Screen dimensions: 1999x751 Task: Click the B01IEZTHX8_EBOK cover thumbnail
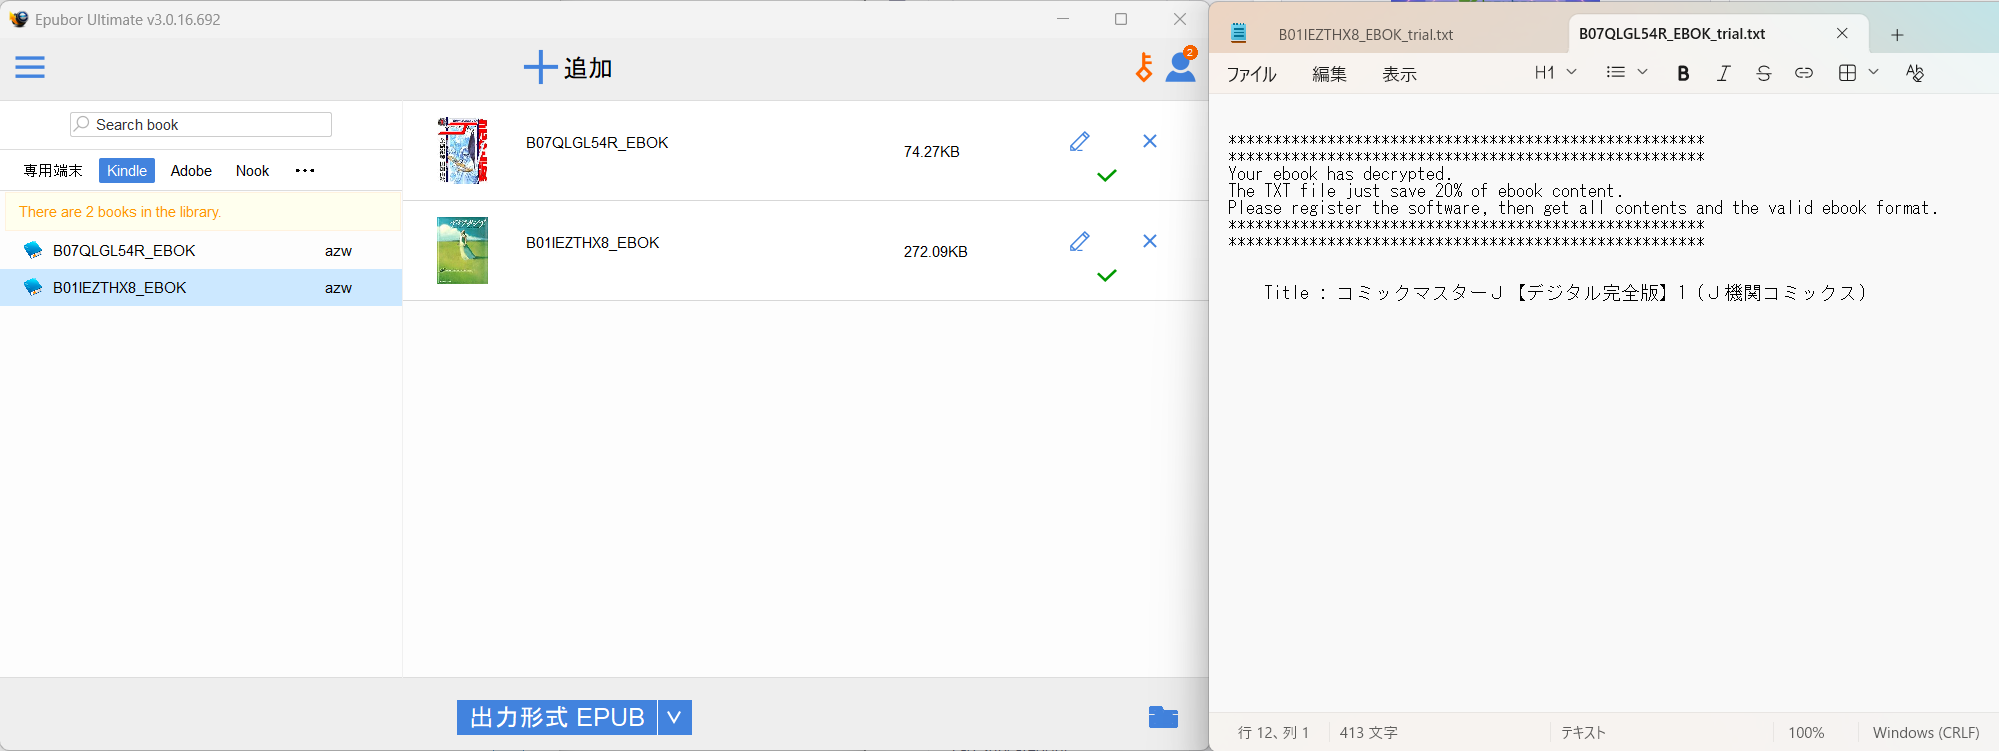tap(462, 250)
